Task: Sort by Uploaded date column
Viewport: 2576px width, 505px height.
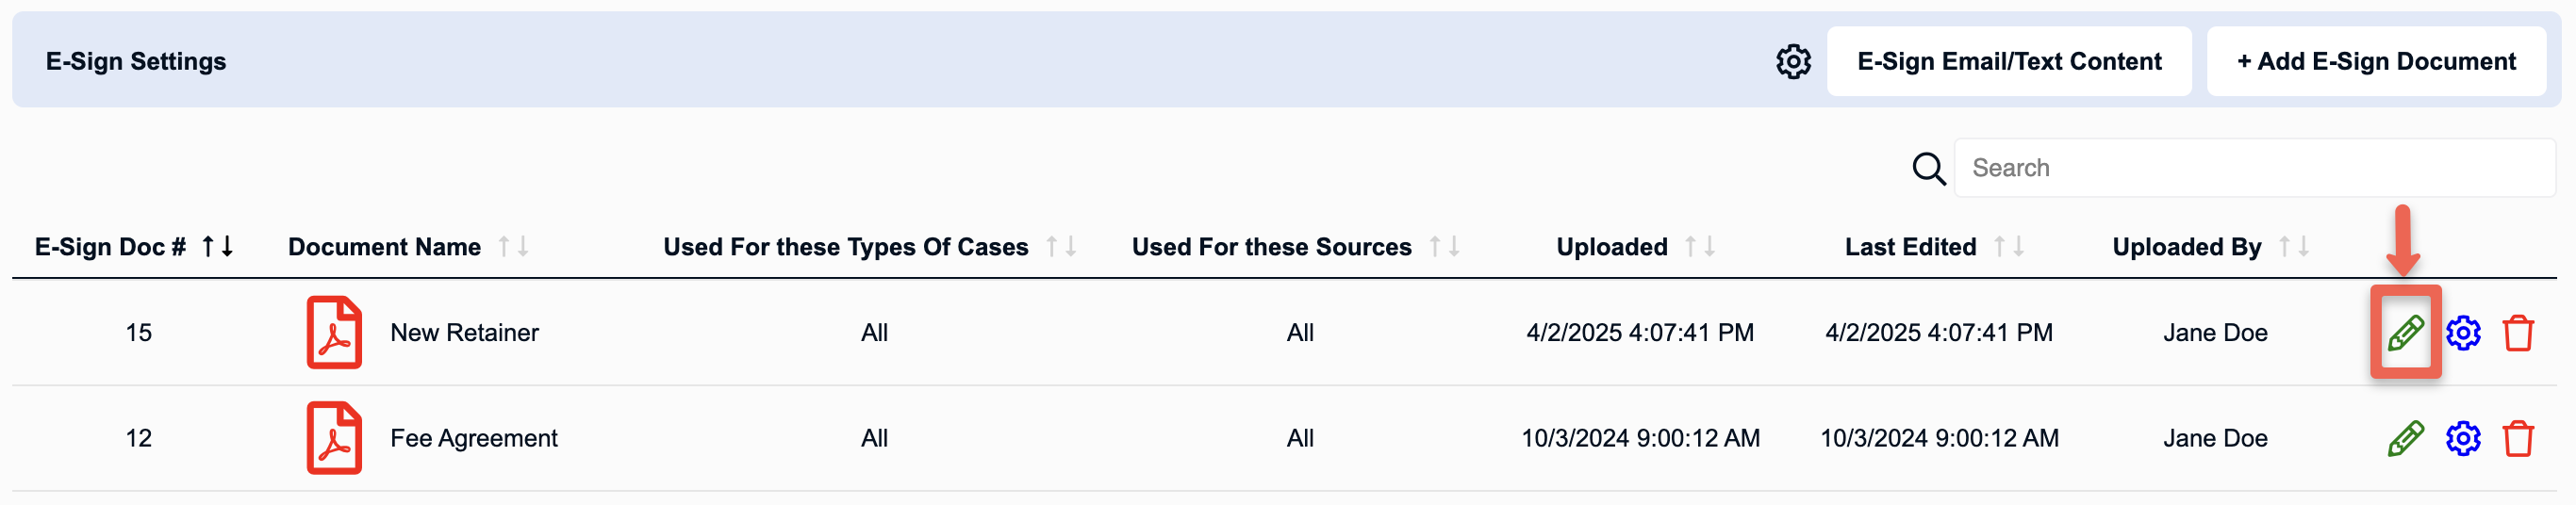Action: 1700,247
